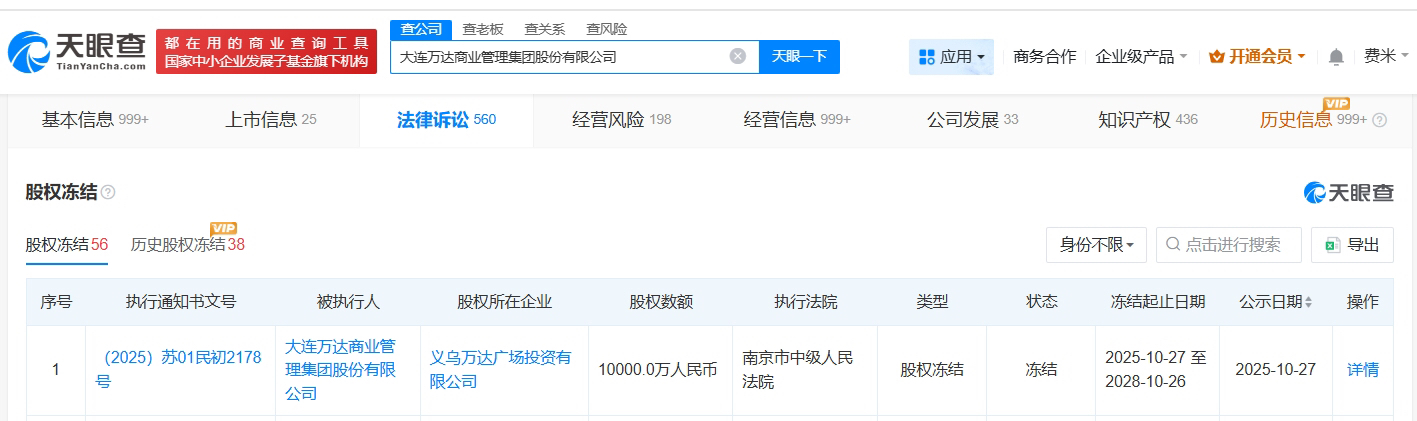
Task: Sort by 公示日期 column arrows
Action: coord(1308,302)
